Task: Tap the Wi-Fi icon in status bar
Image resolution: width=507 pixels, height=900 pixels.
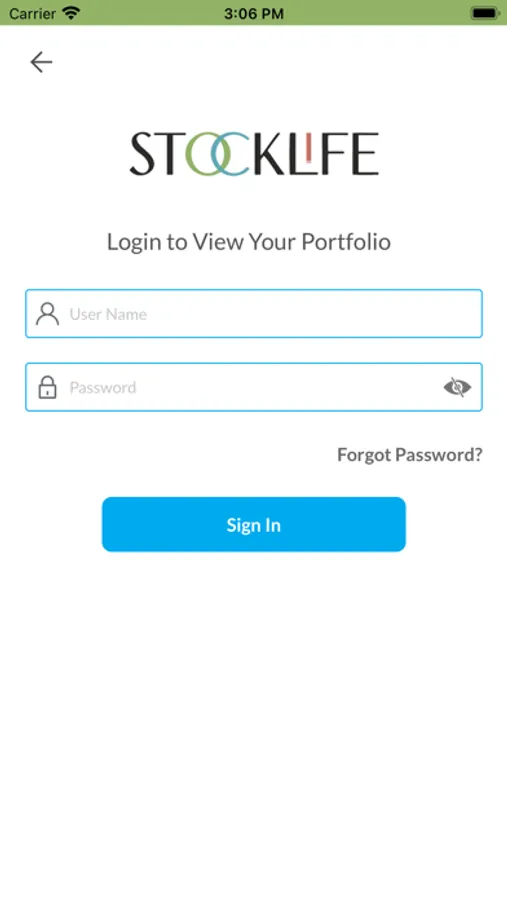Action: coord(72,13)
